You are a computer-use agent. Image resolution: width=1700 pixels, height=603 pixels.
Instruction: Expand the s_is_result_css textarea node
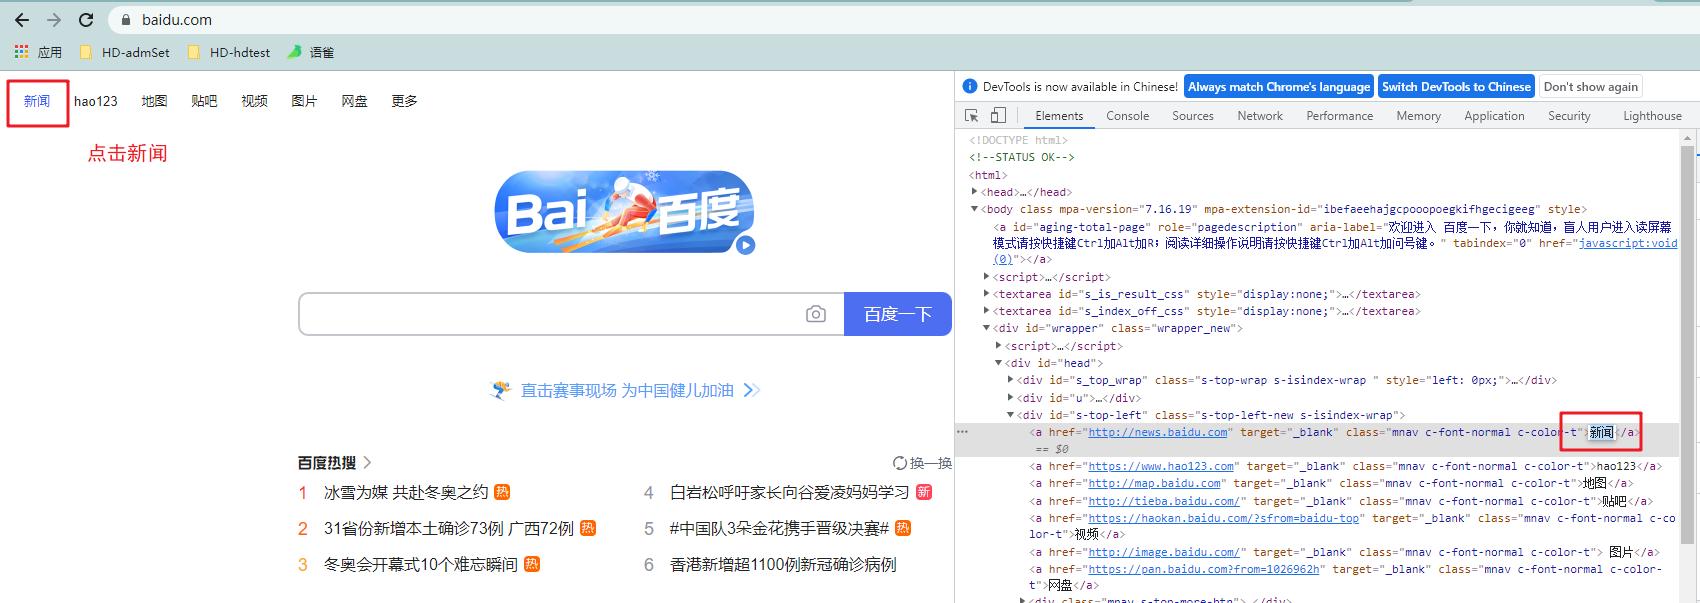coord(986,294)
